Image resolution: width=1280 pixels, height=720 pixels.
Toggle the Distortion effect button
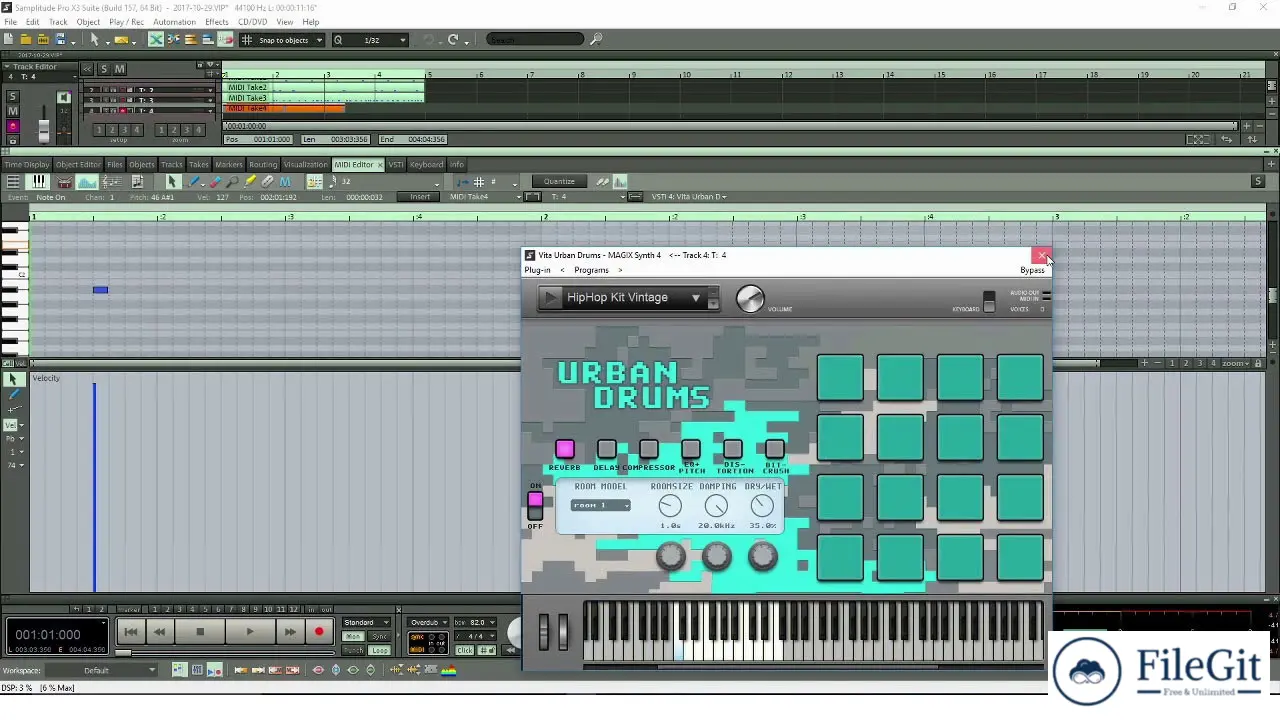732,450
